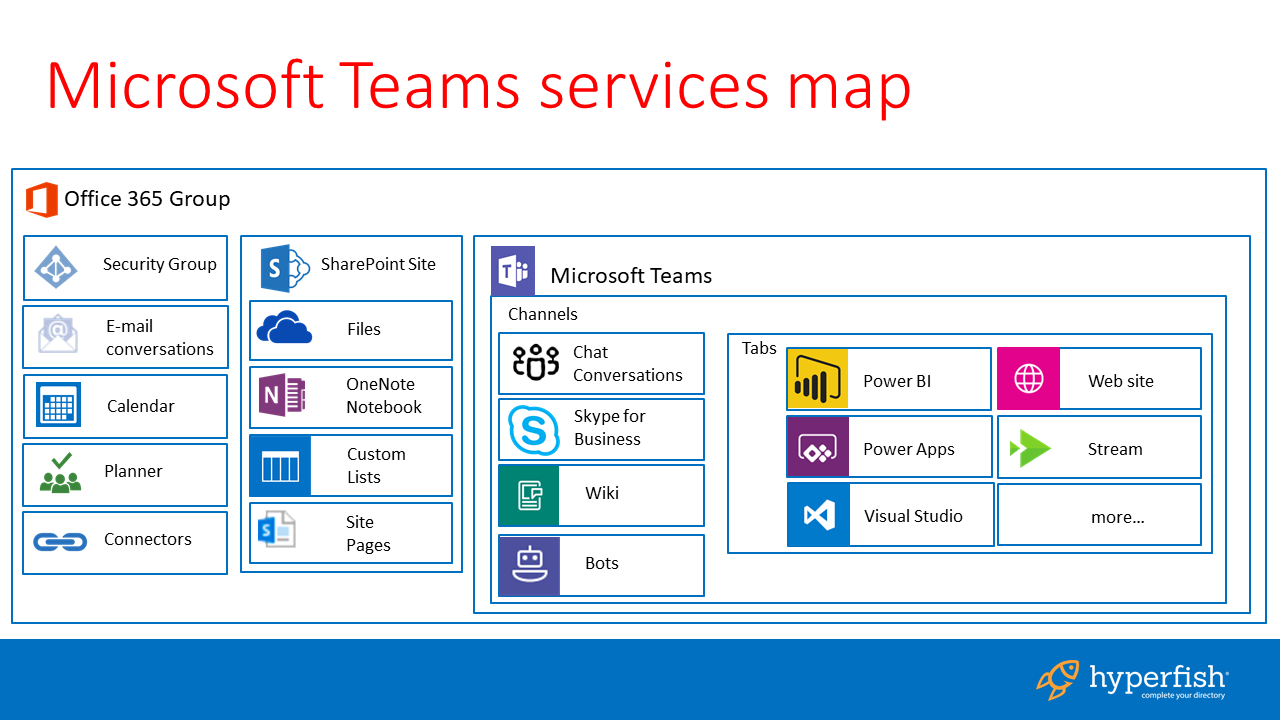
Task: Select the 'Microsoft Teams' heading text
Action: pyautogui.click(x=631, y=276)
